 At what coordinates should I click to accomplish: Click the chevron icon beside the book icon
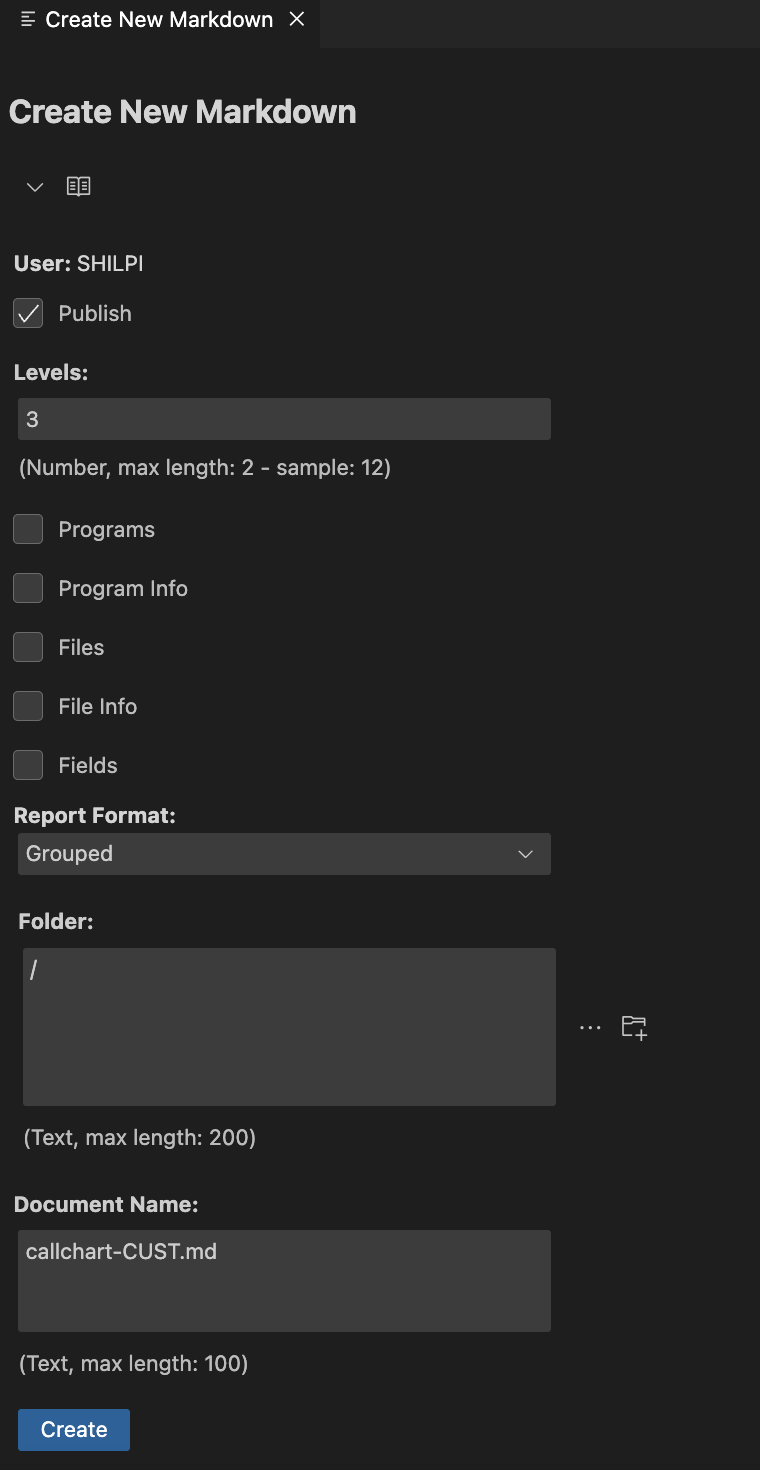[35, 187]
